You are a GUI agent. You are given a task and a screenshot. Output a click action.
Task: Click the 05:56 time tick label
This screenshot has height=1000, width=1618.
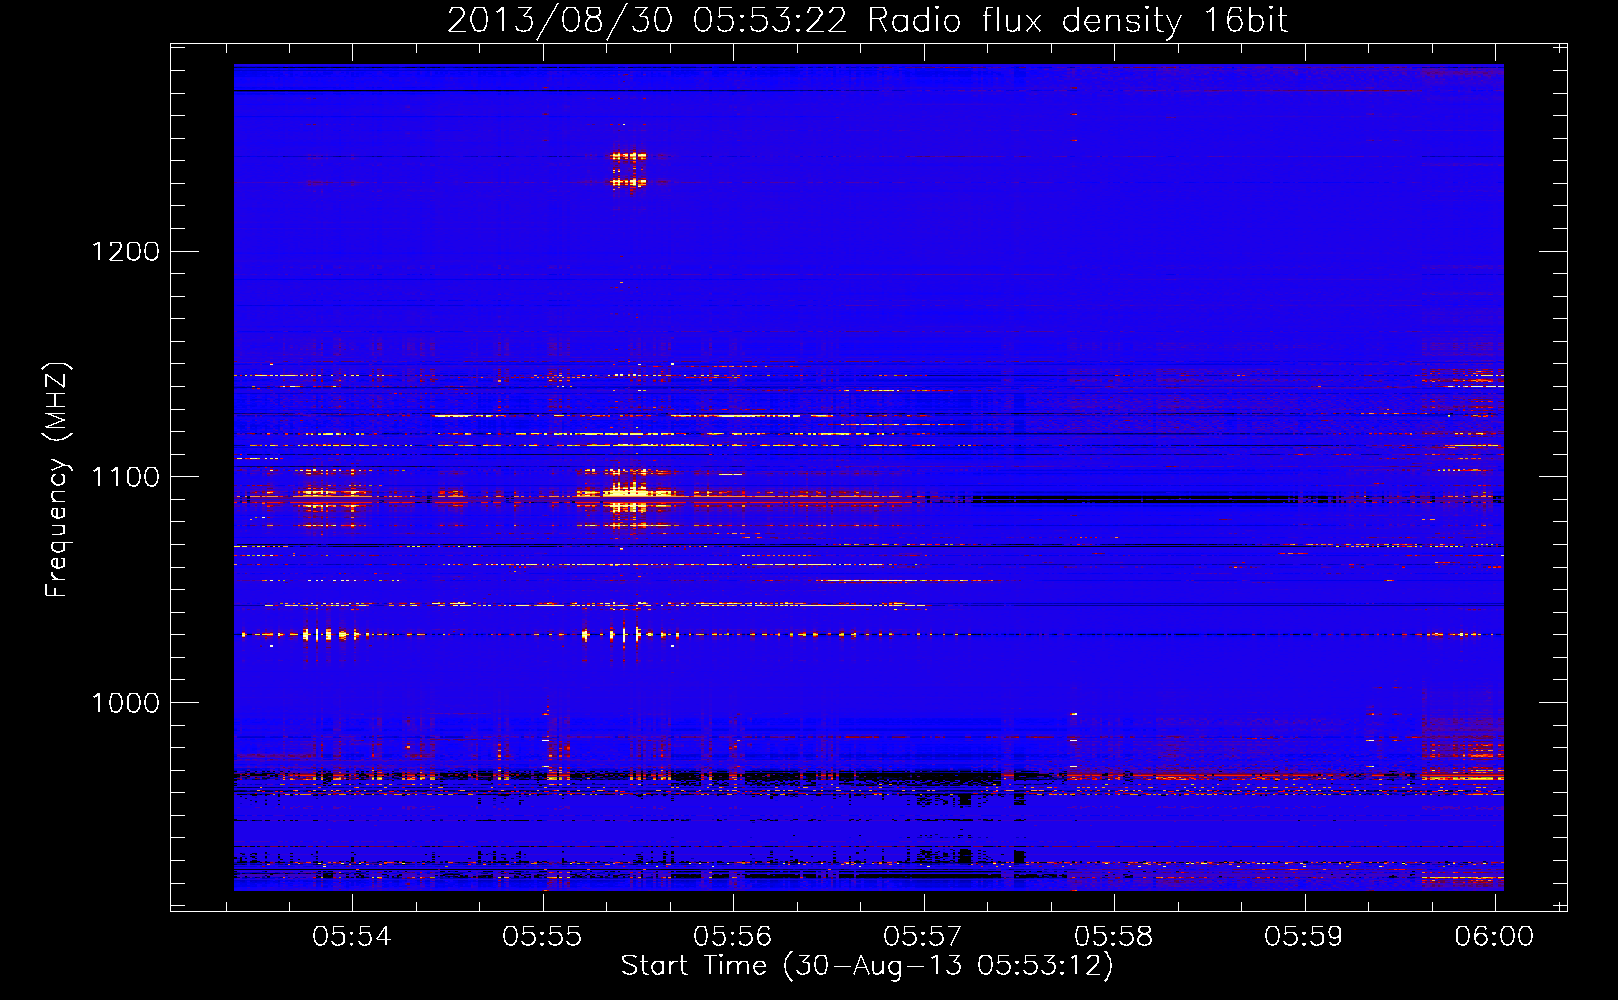coord(733,936)
